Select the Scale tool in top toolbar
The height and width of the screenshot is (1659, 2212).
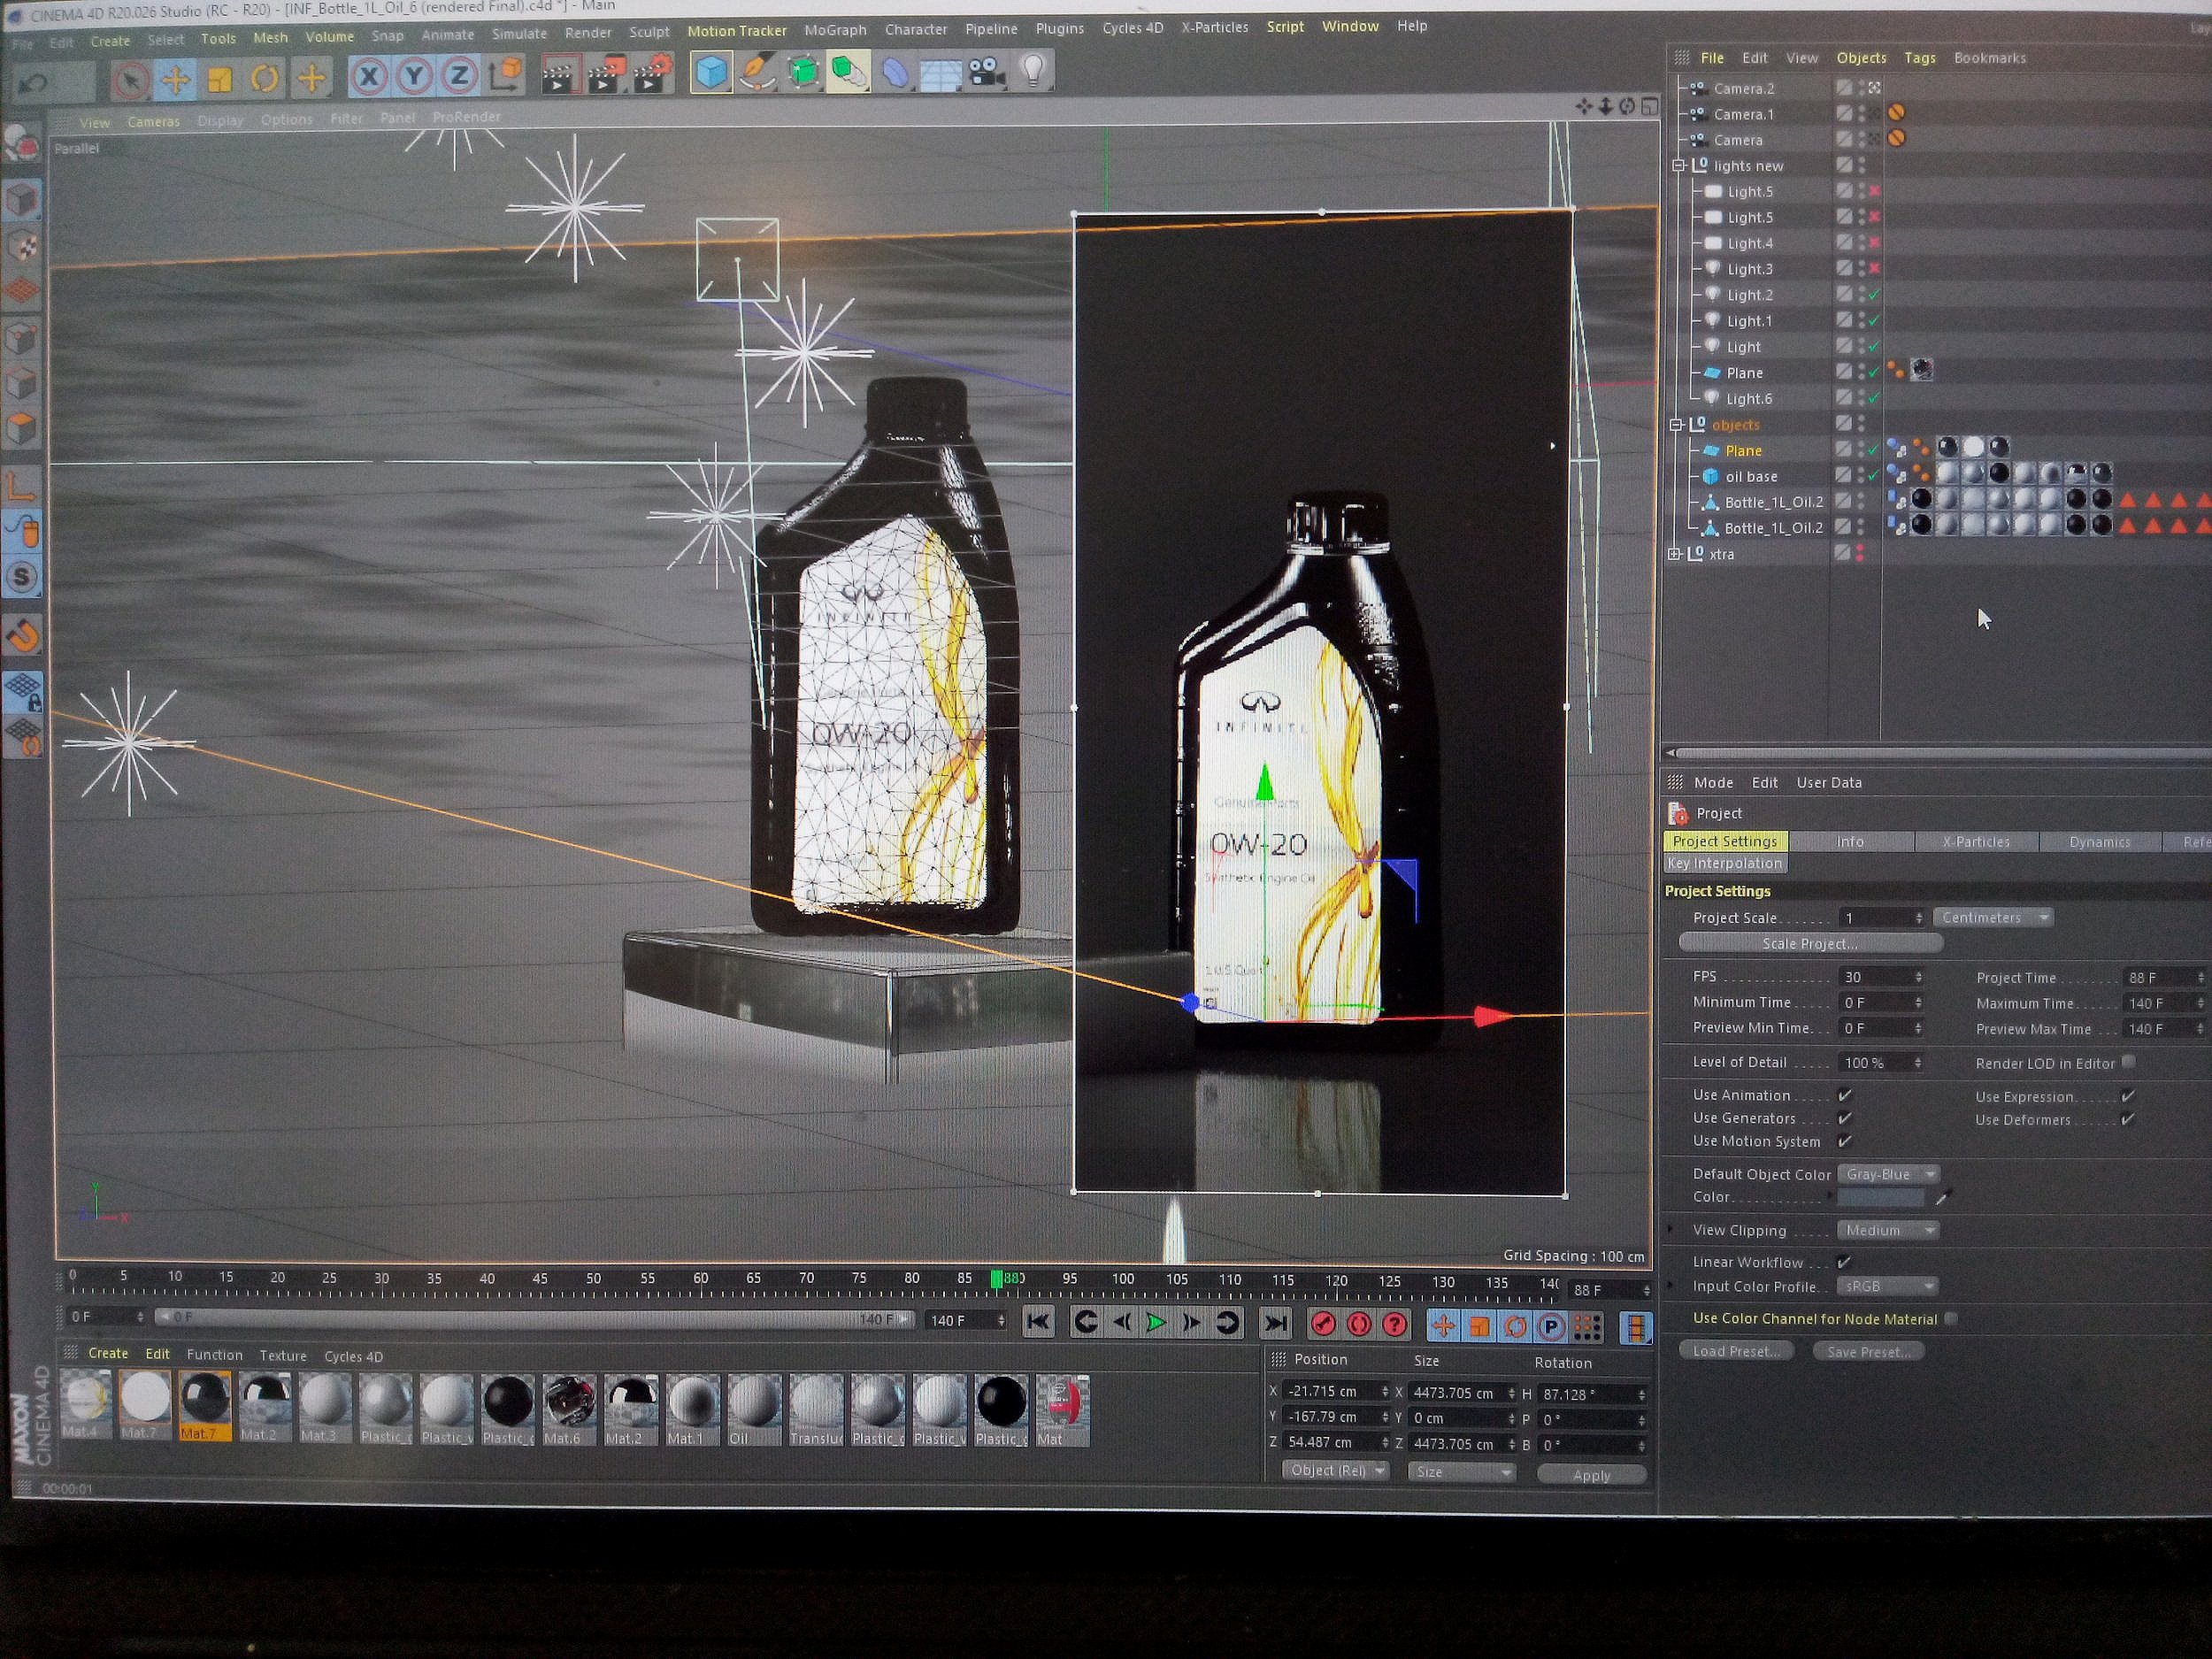click(220, 80)
